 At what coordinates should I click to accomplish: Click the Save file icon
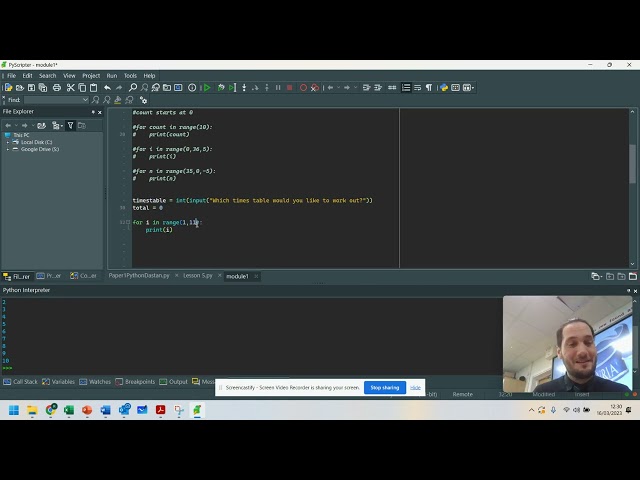(31, 87)
